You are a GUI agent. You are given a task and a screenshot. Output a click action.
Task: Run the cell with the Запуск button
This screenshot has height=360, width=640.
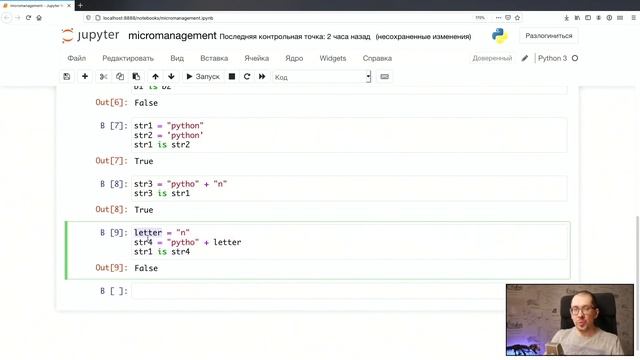click(203, 77)
